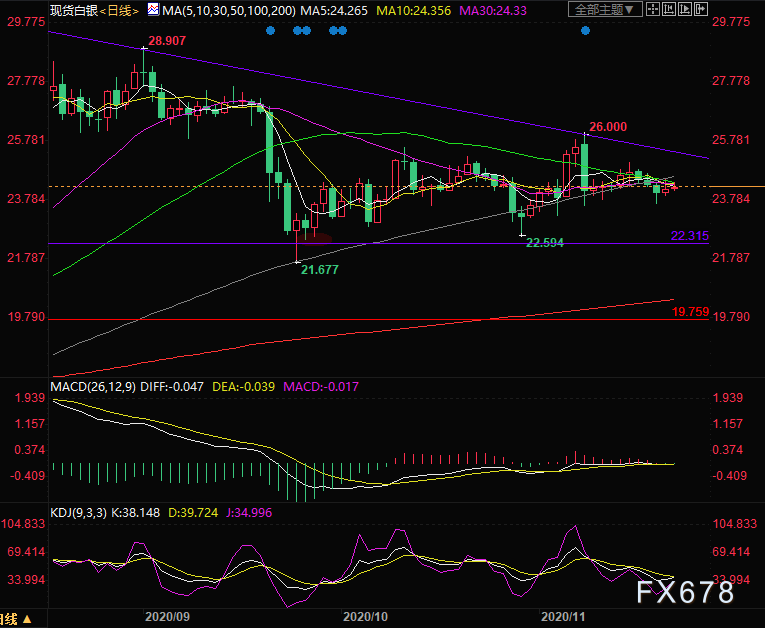The width and height of the screenshot is (765, 628).
Task: Click the 19.759 red line label
Action: (x=690, y=312)
